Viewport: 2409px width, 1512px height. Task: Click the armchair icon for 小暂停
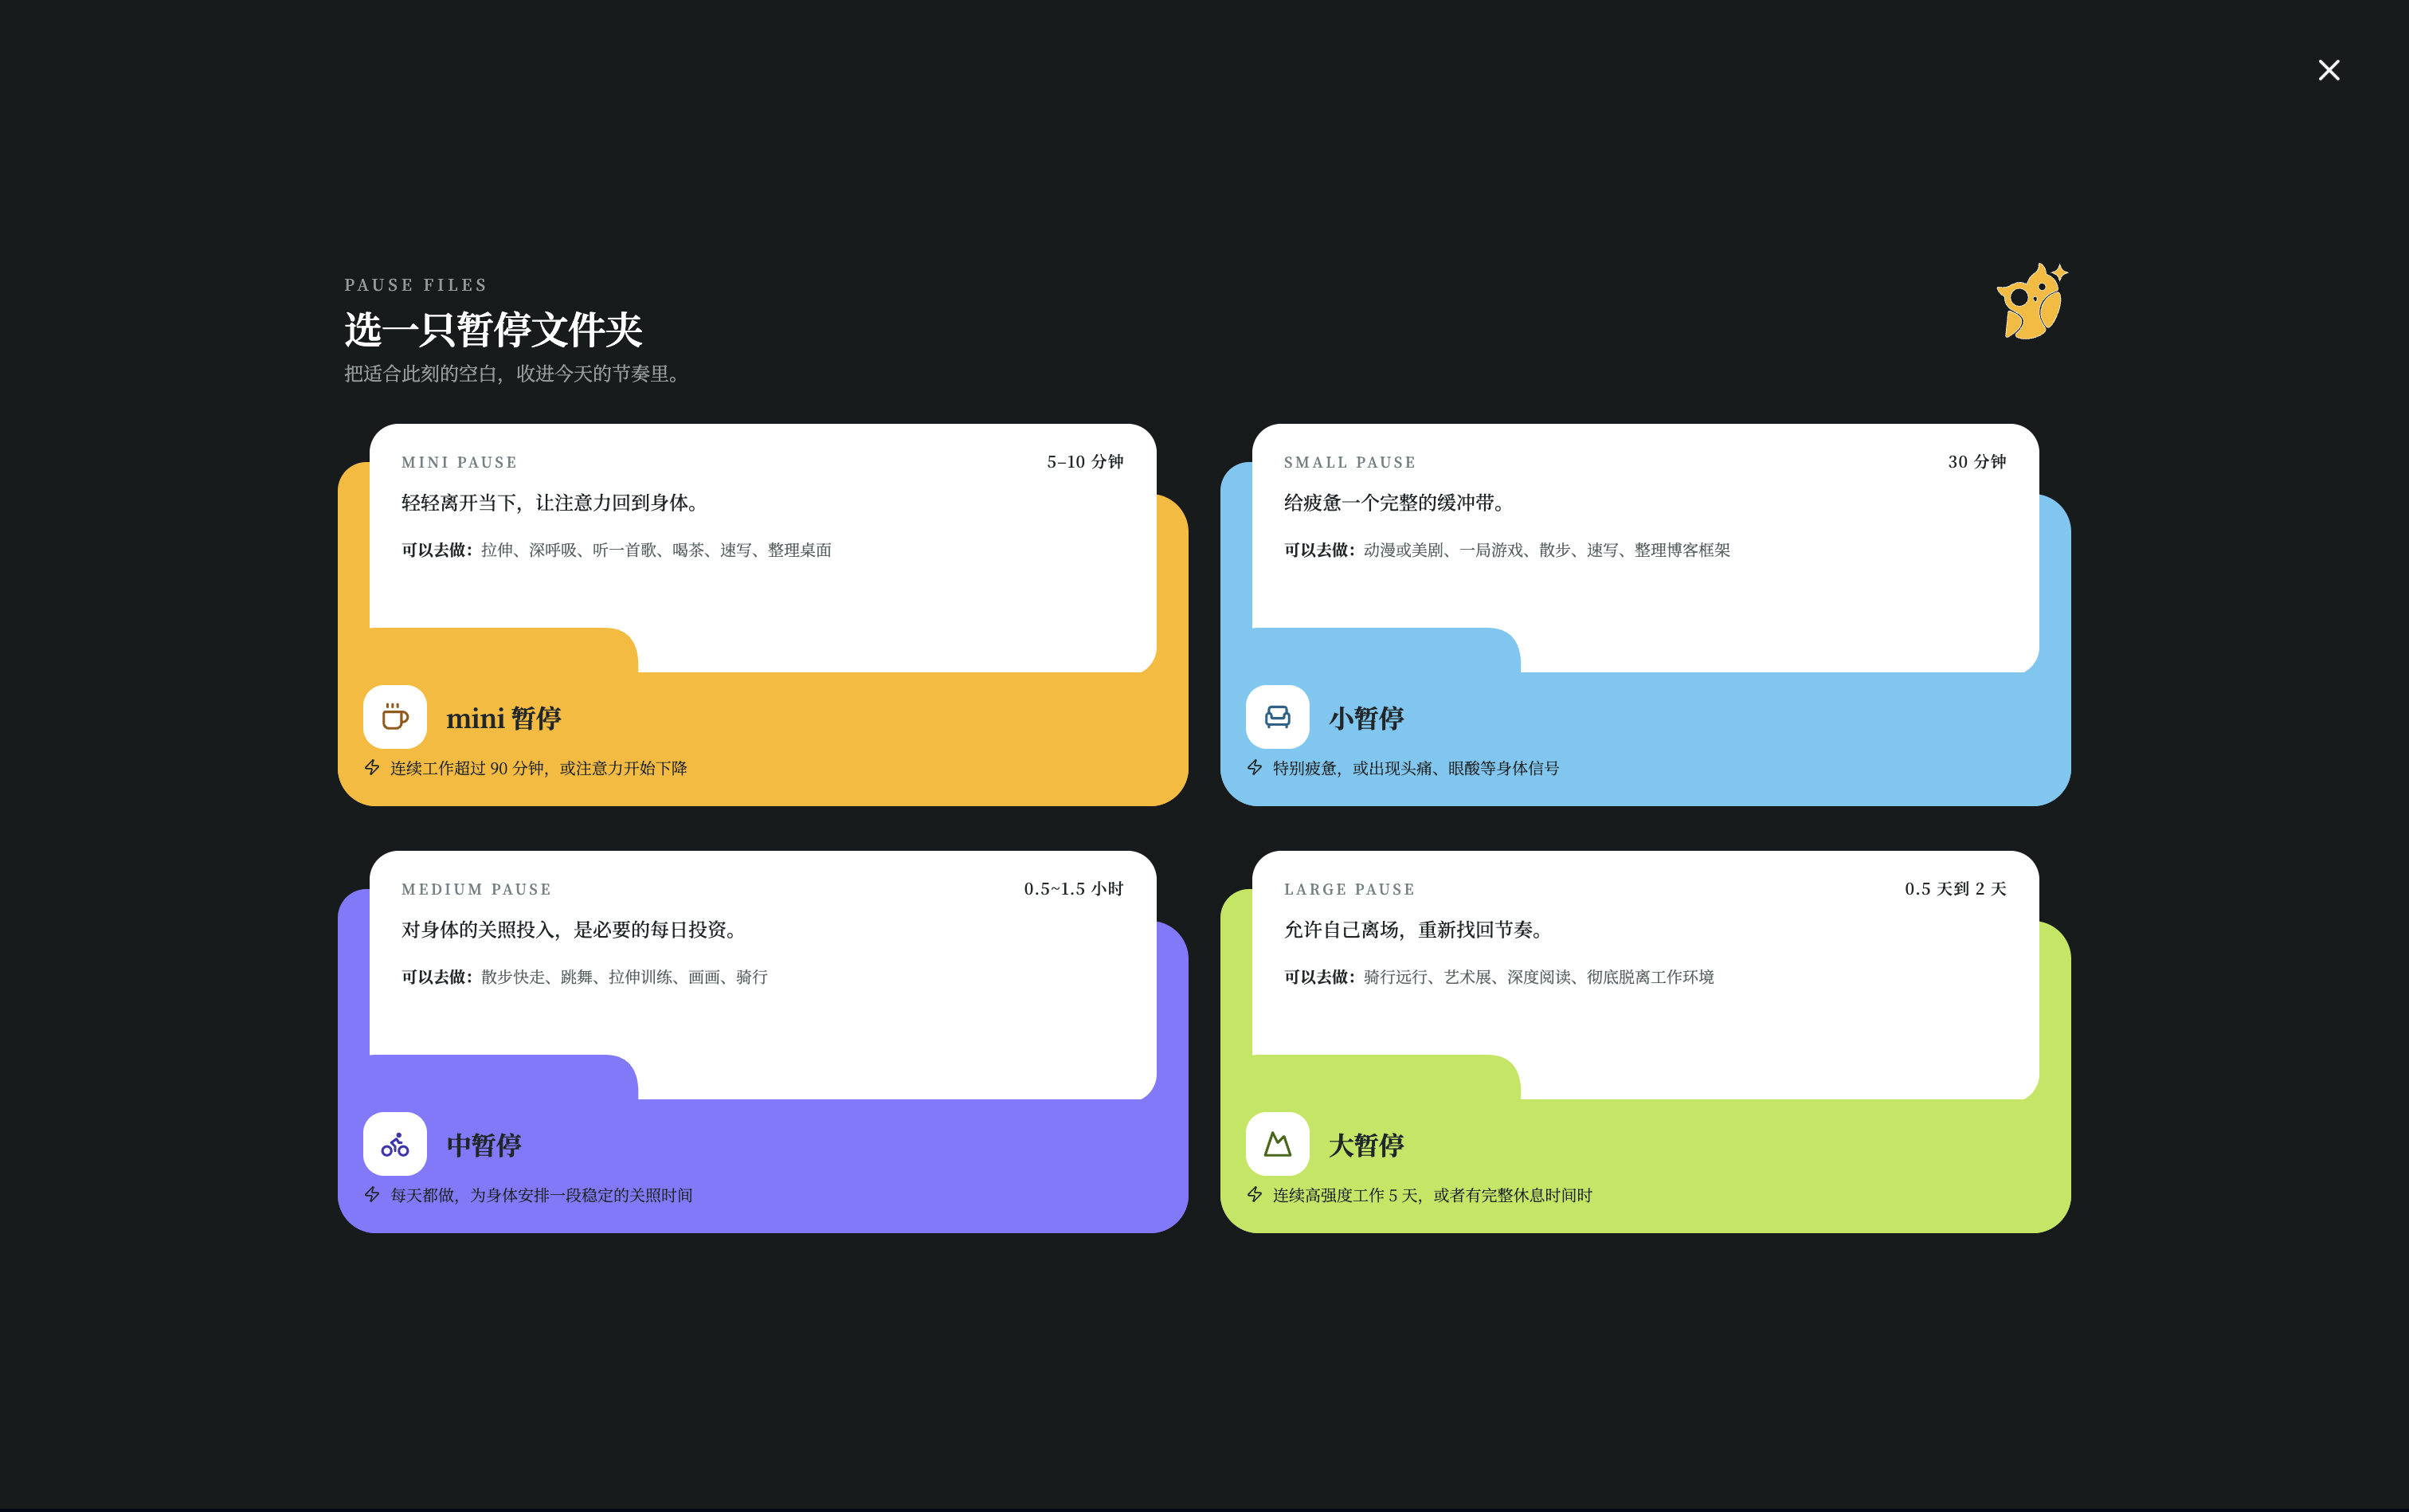coord(1277,716)
